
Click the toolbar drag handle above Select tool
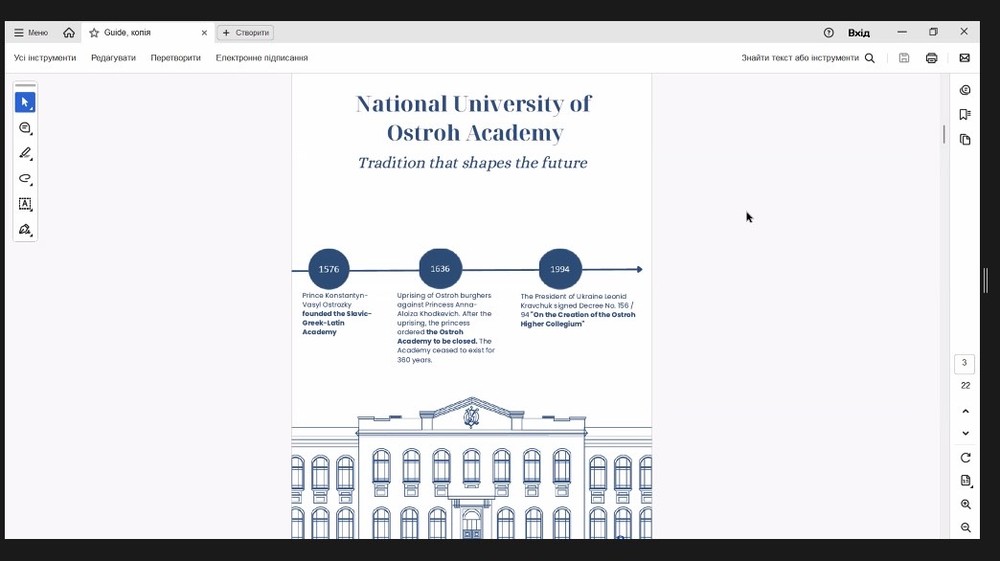pos(25,85)
